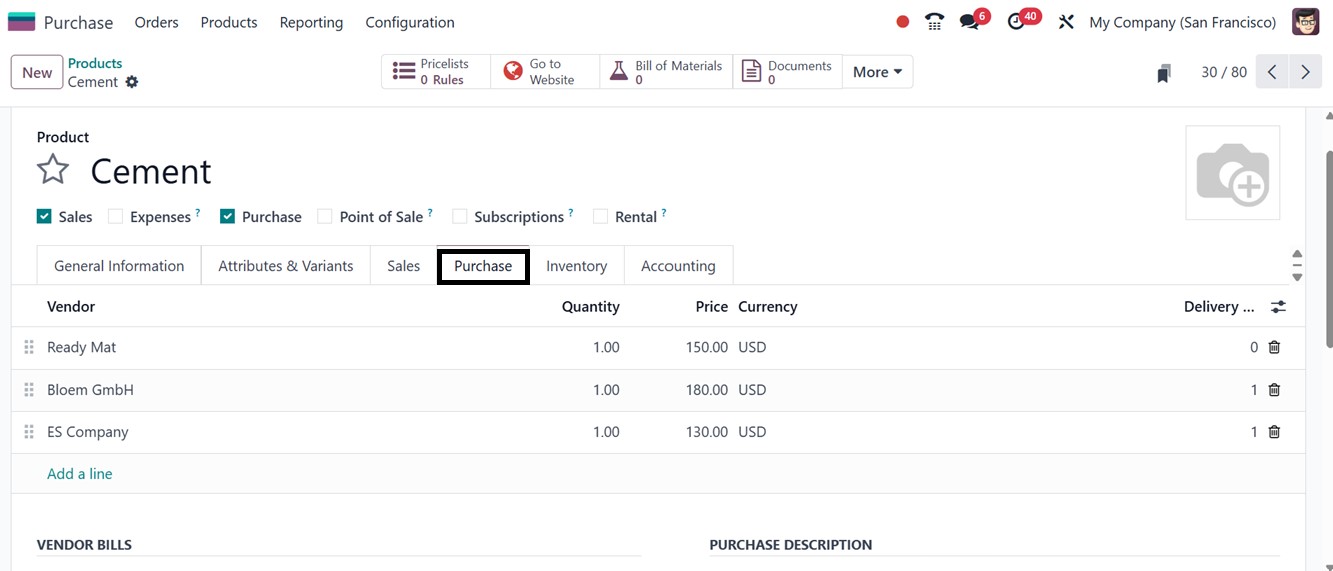Switch to the Inventory tab

(x=576, y=266)
